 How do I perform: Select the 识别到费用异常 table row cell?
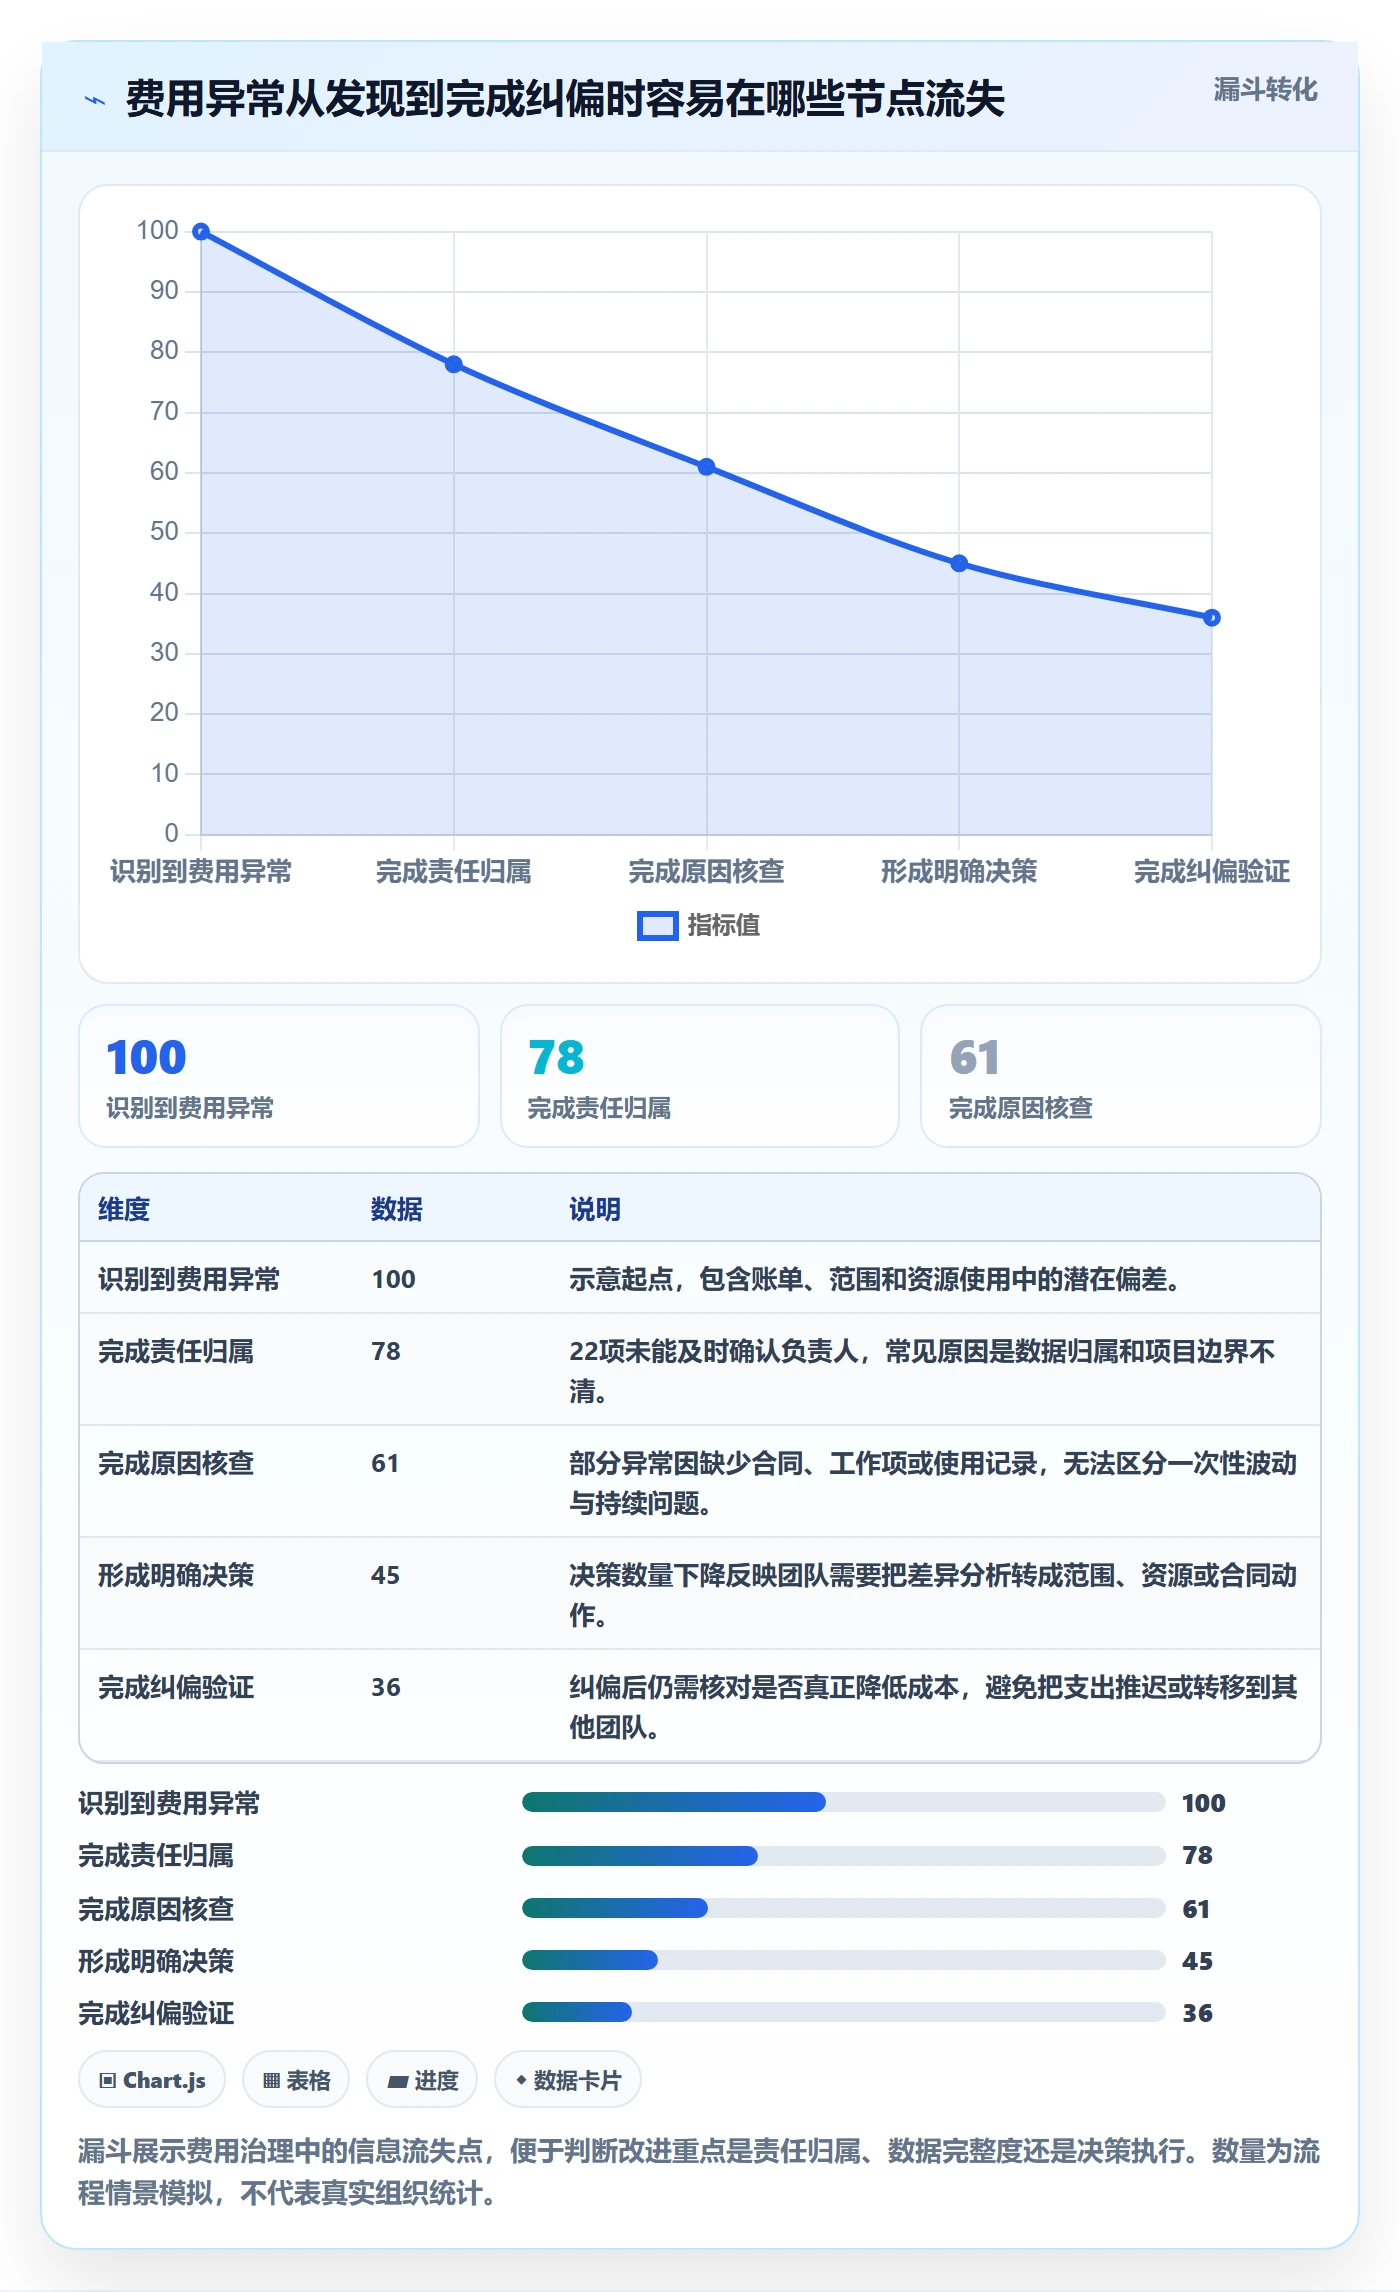coord(189,1279)
